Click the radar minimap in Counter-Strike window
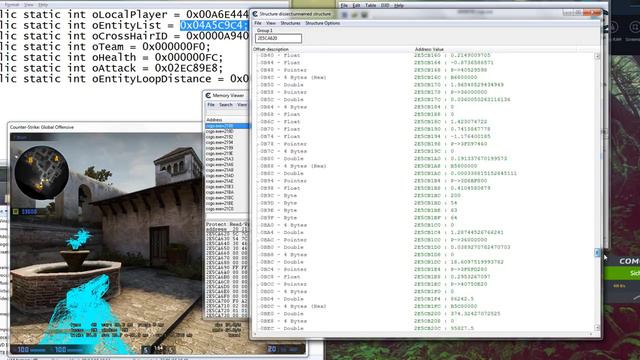 (41, 173)
